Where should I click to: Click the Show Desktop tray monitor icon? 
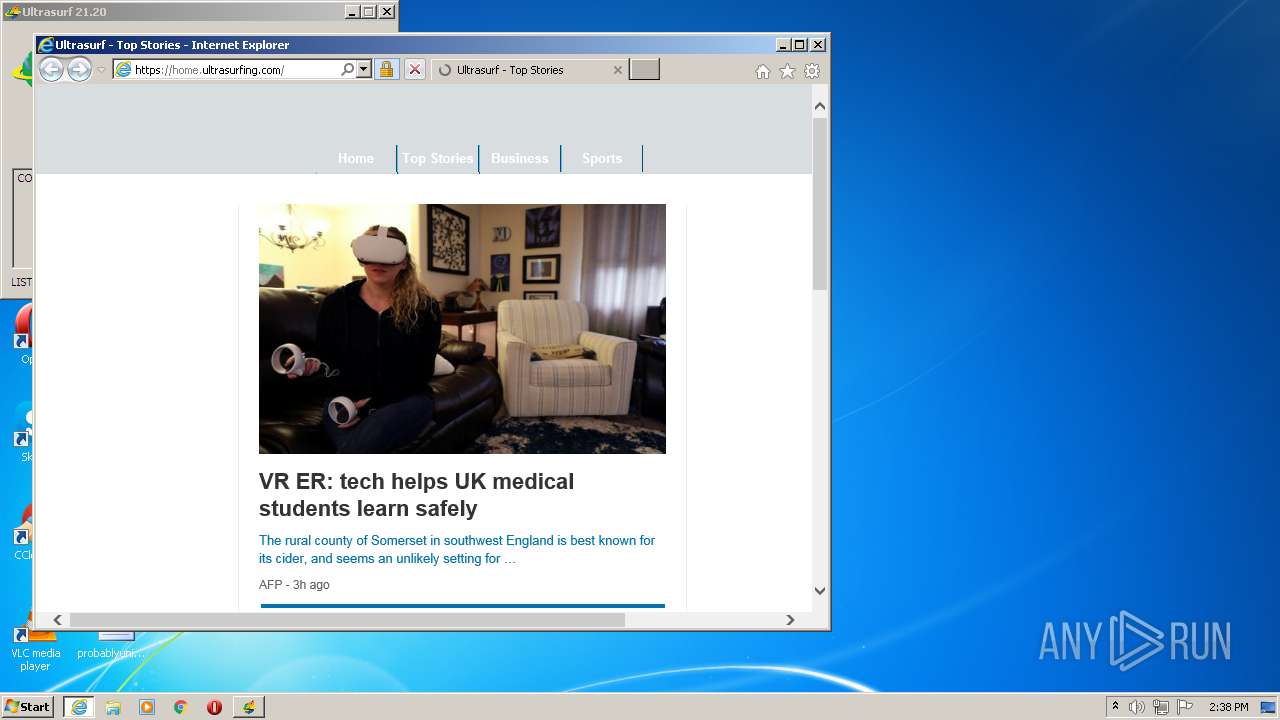(1269, 707)
